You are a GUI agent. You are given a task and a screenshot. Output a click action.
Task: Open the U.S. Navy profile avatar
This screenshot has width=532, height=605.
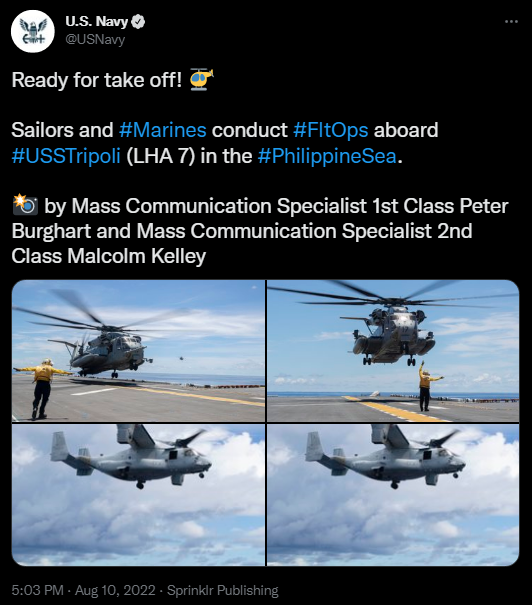[33, 31]
